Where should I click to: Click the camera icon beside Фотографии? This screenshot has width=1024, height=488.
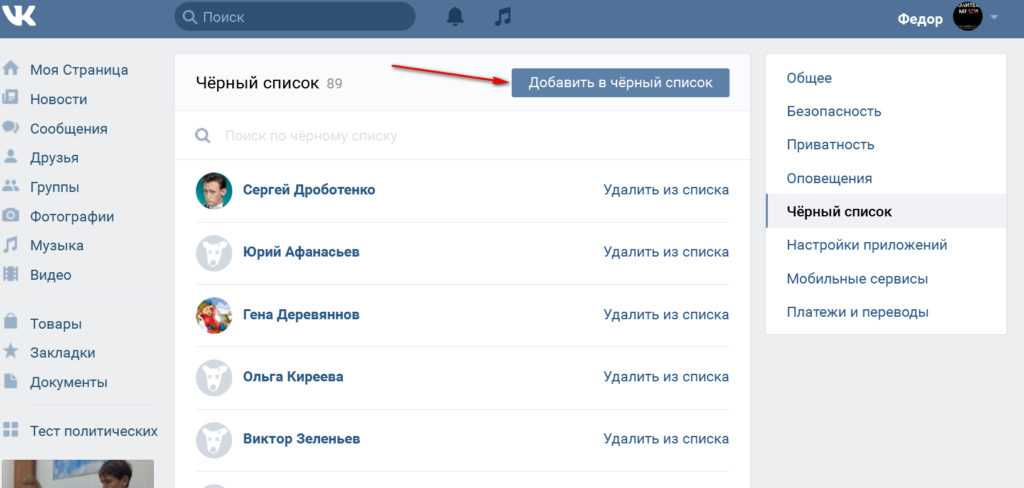pos(10,216)
